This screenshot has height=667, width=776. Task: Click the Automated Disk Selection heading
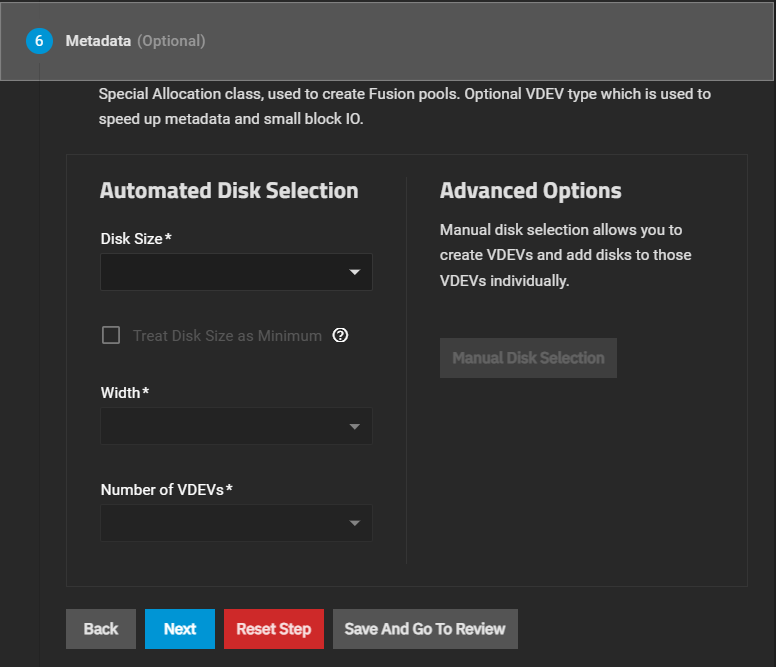[229, 191]
